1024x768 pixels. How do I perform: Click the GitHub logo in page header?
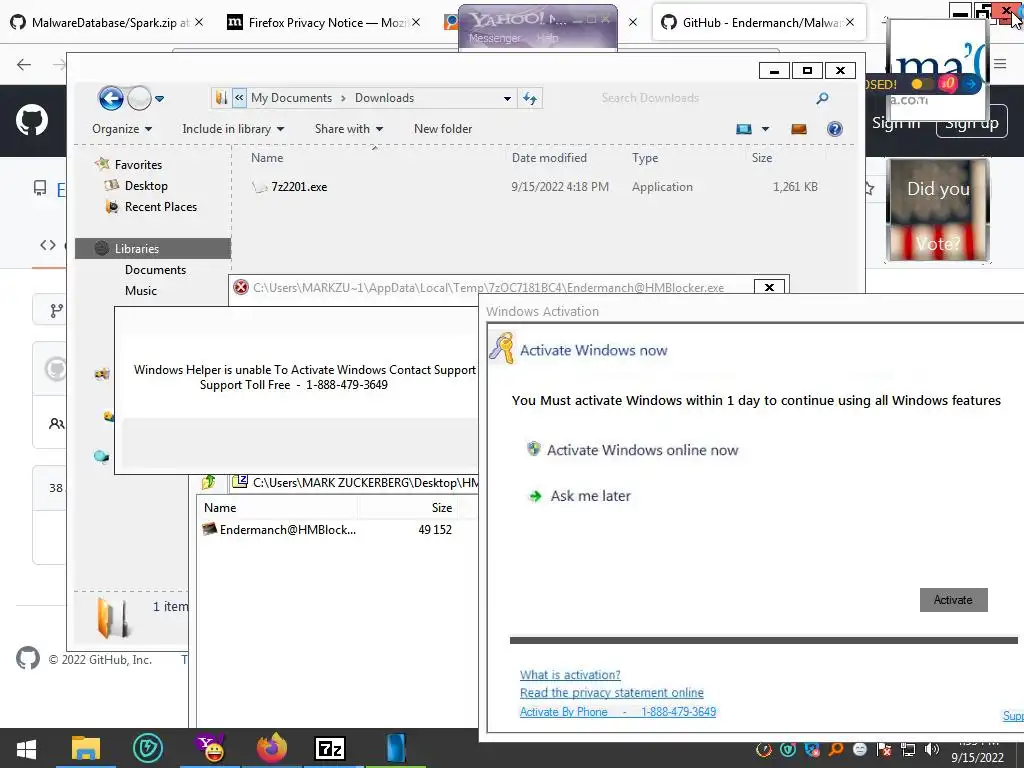32,121
